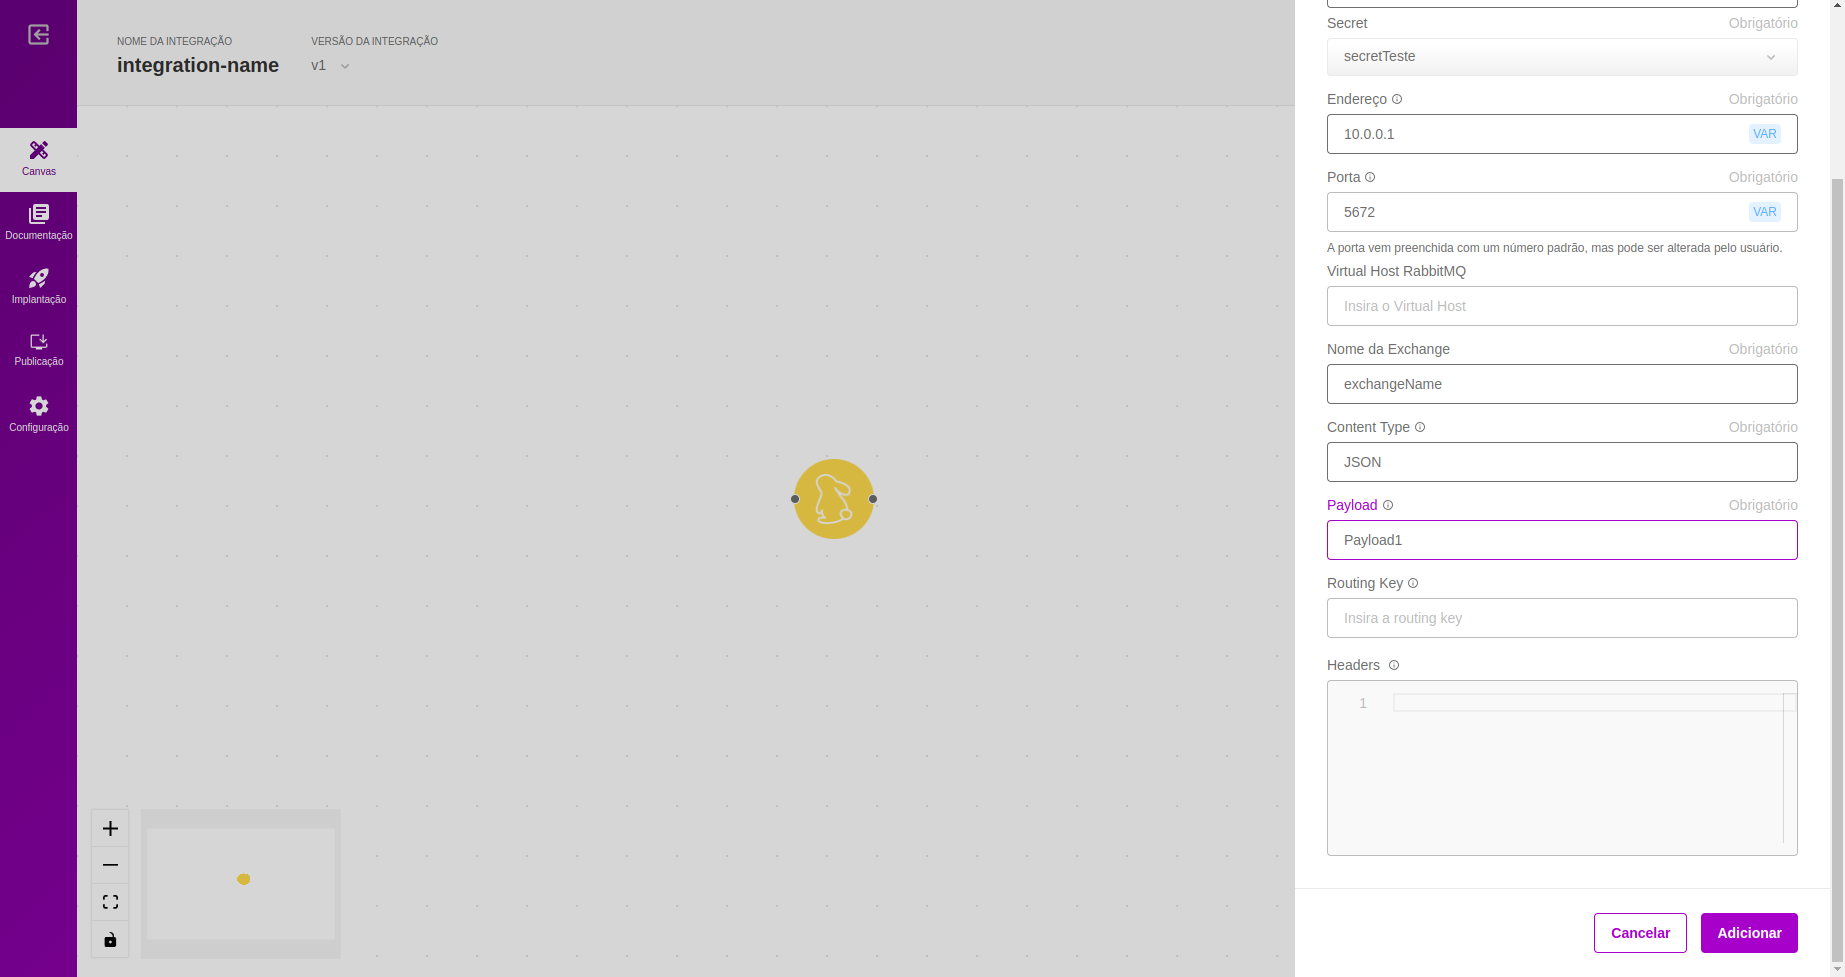The image size is (1845, 977).
Task: Click the Endereço field with 10.0.0.1
Action: [1562, 134]
